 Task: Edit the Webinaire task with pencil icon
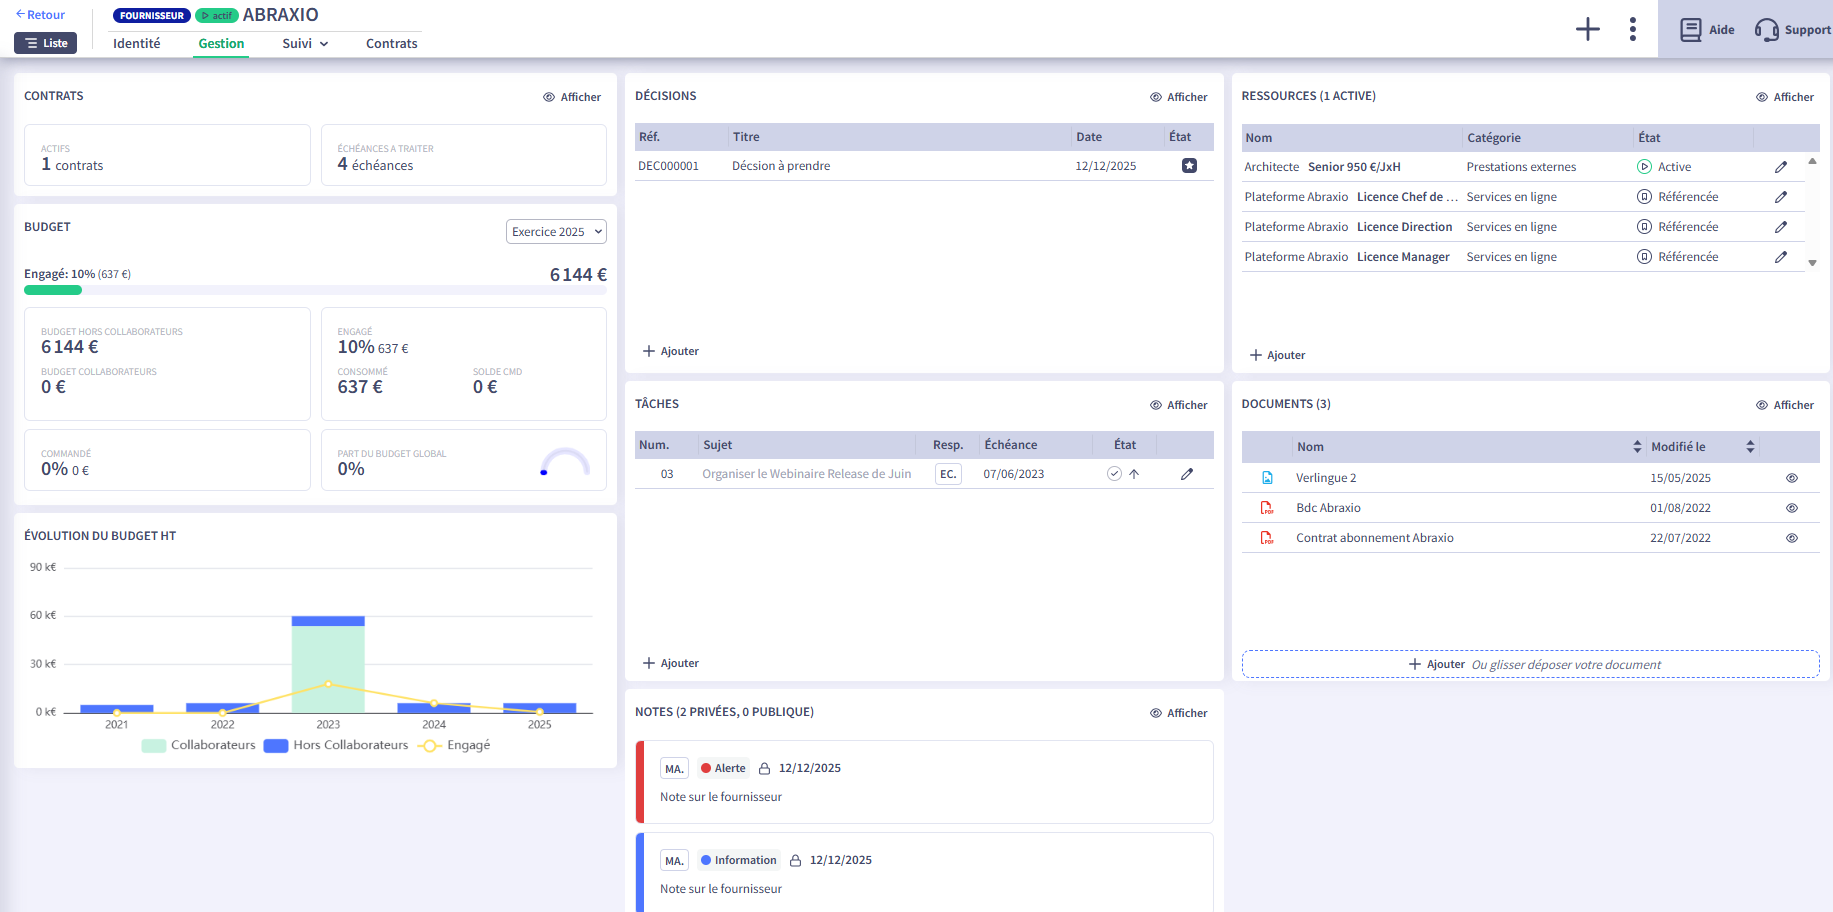click(1186, 474)
